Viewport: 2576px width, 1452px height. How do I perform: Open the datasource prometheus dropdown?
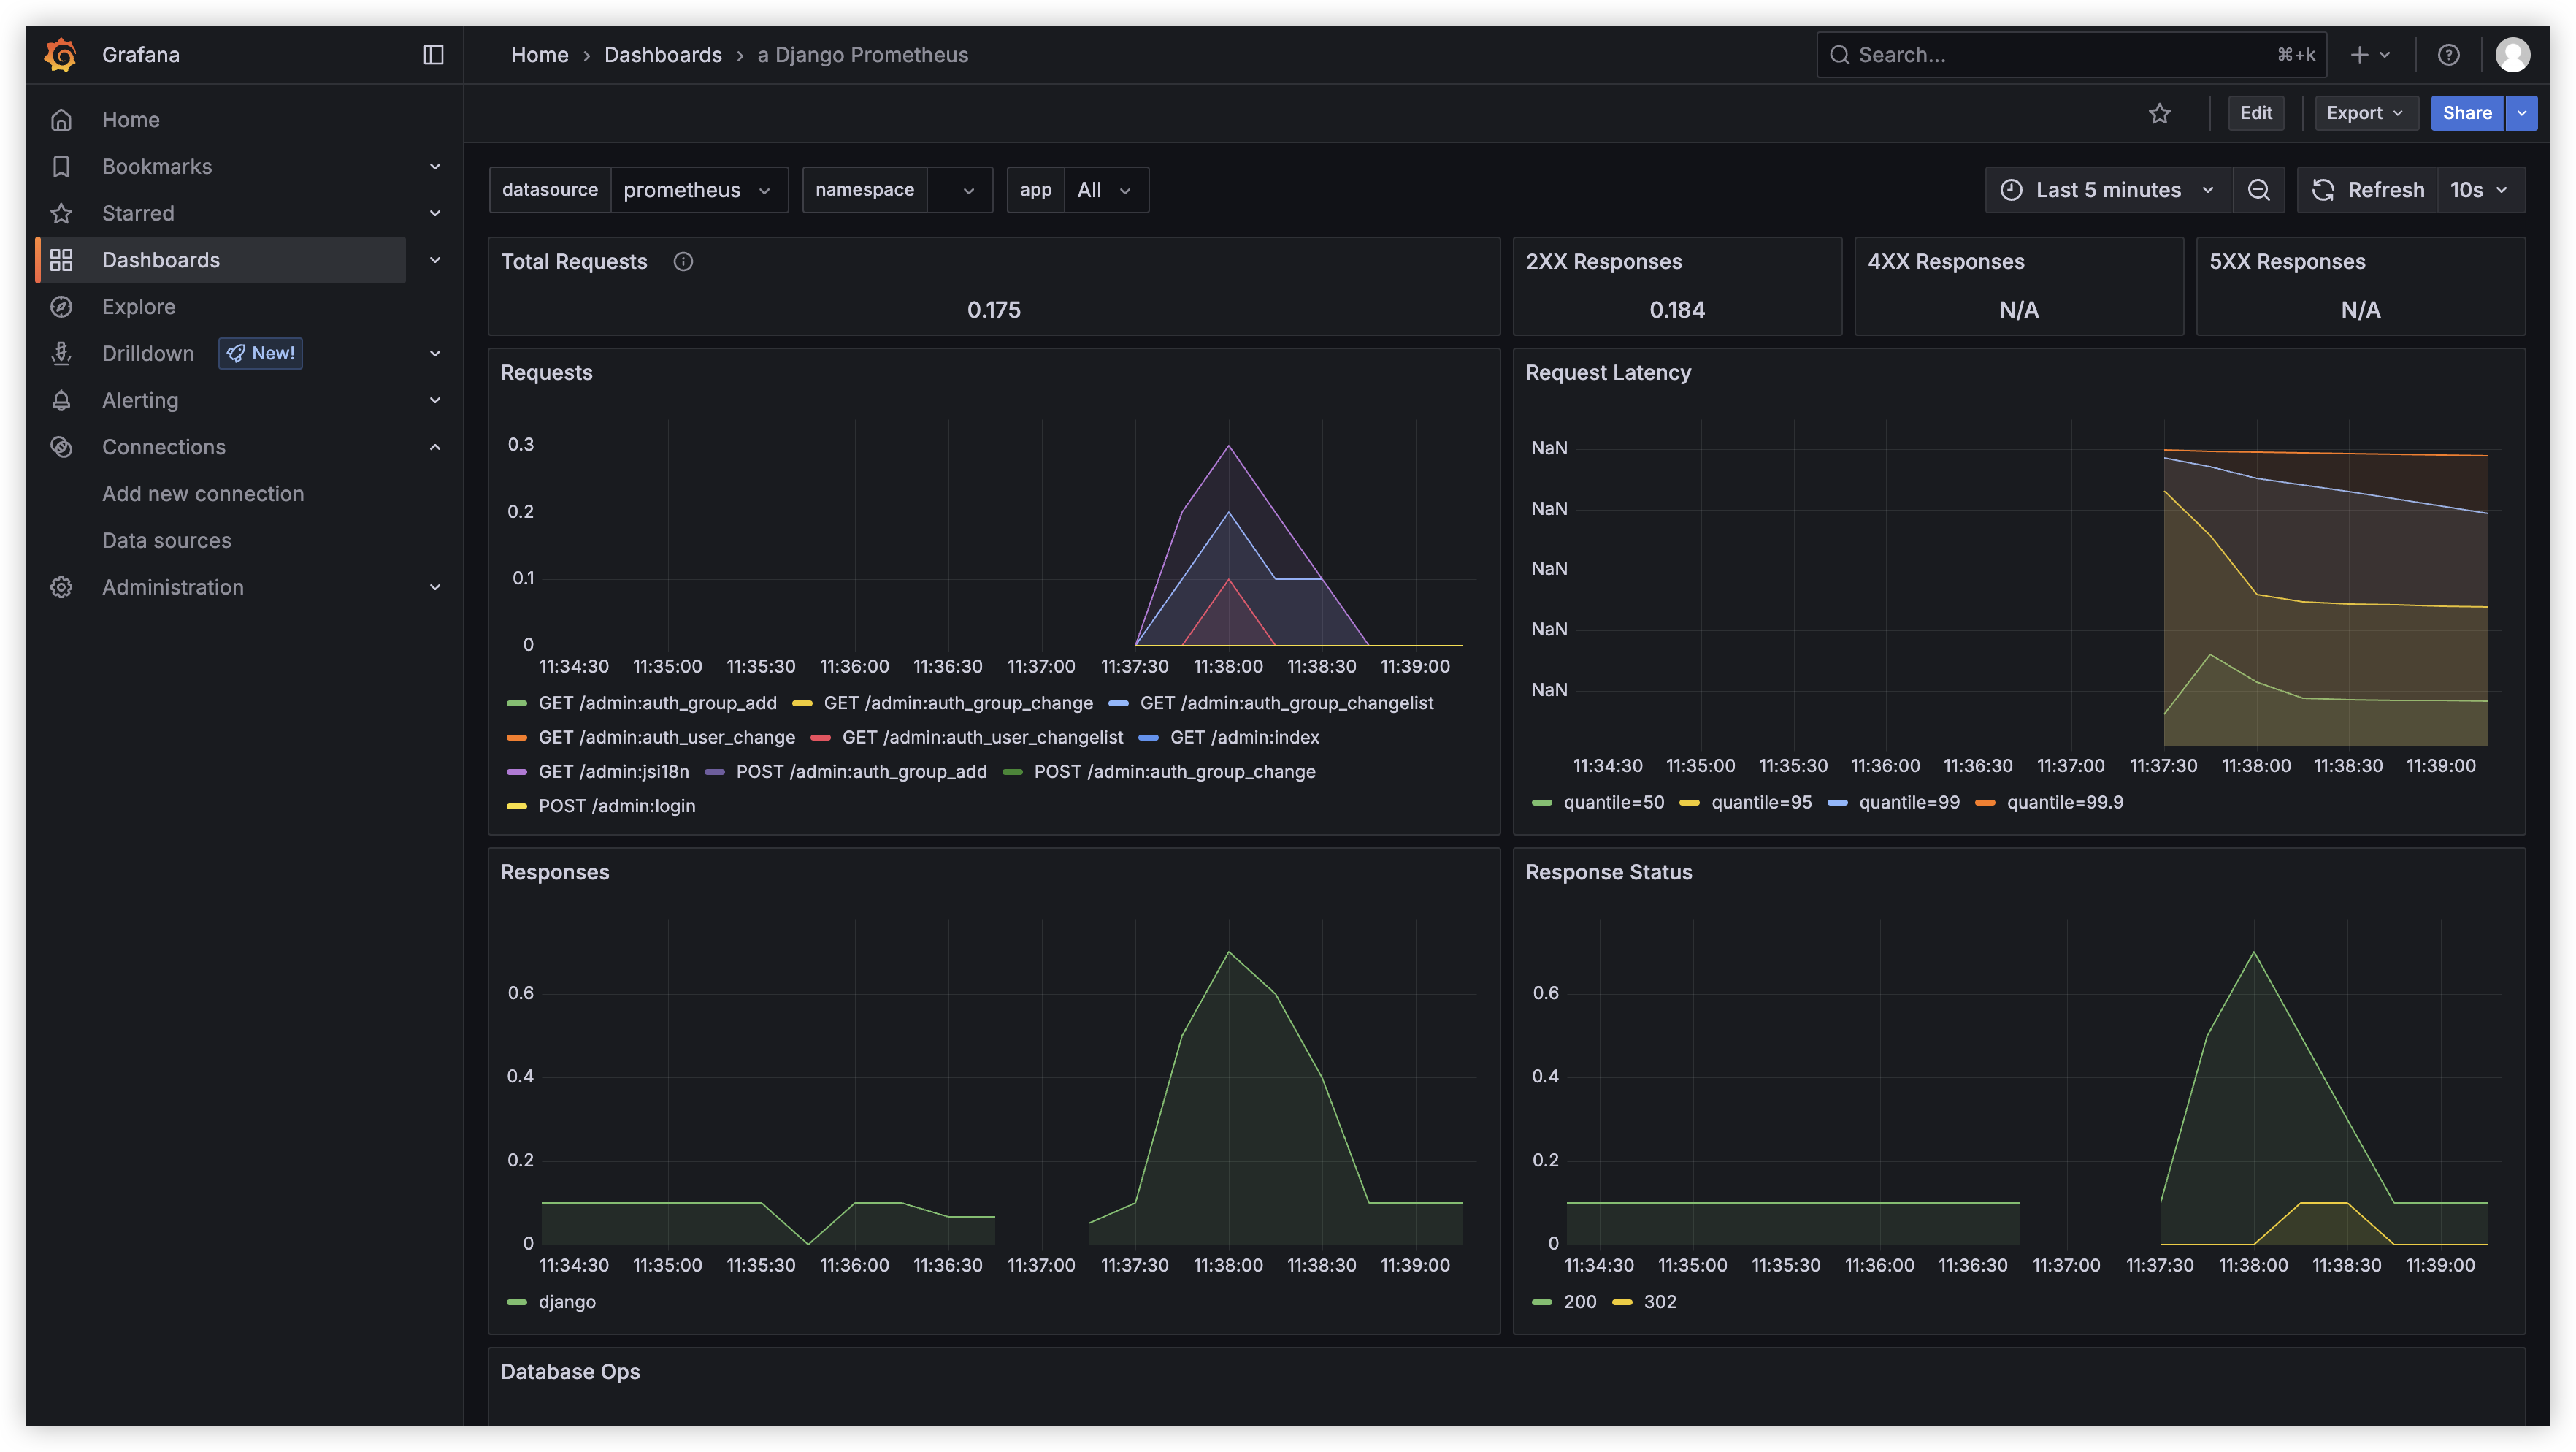699,190
